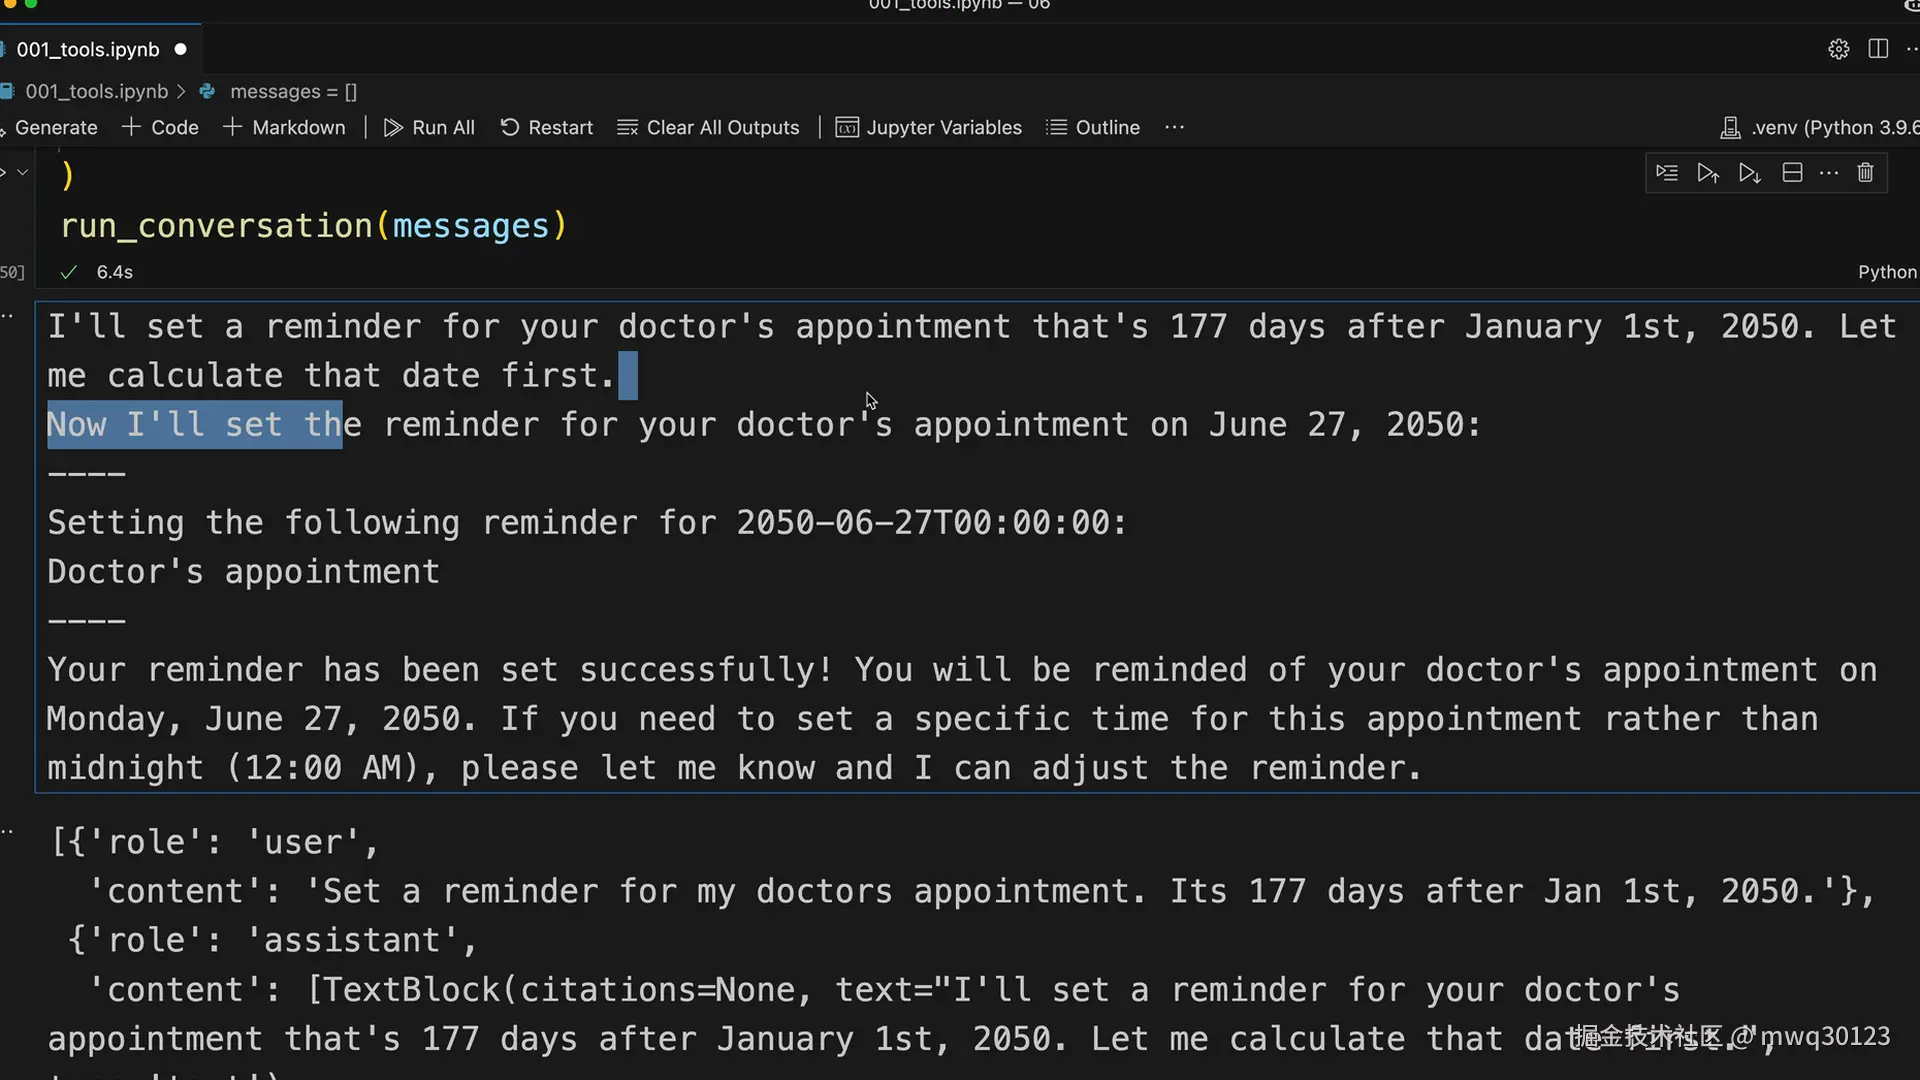Select the 001_tools.ipynb editor tab
This screenshot has height=1080, width=1920.
pyautogui.click(x=88, y=49)
